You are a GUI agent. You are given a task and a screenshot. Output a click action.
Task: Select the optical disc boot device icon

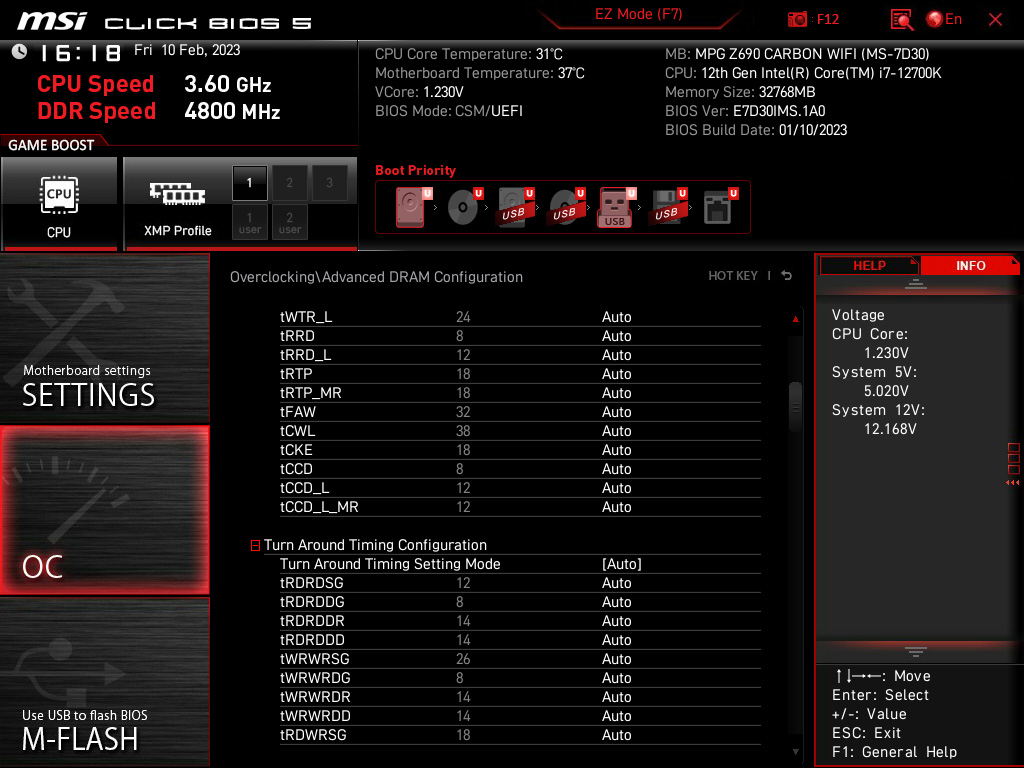click(x=464, y=207)
